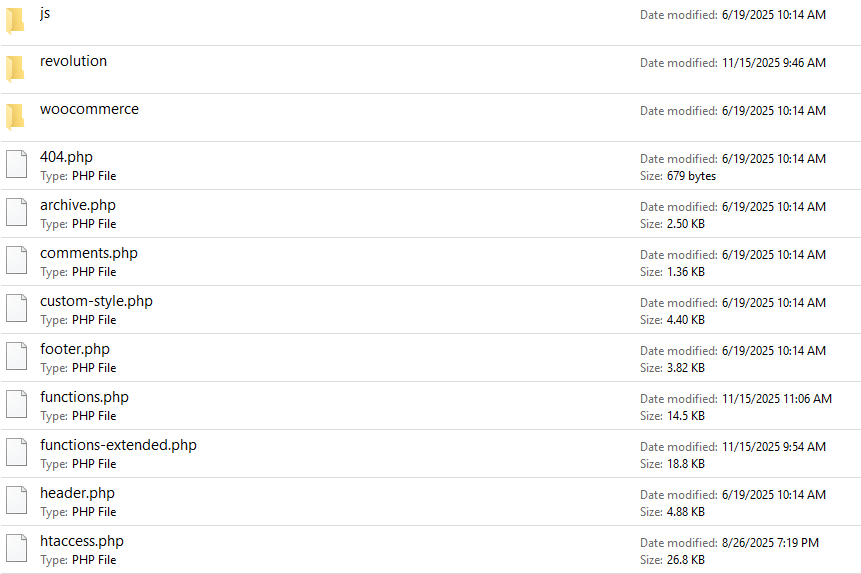Select the footer.php file icon

tap(15, 357)
